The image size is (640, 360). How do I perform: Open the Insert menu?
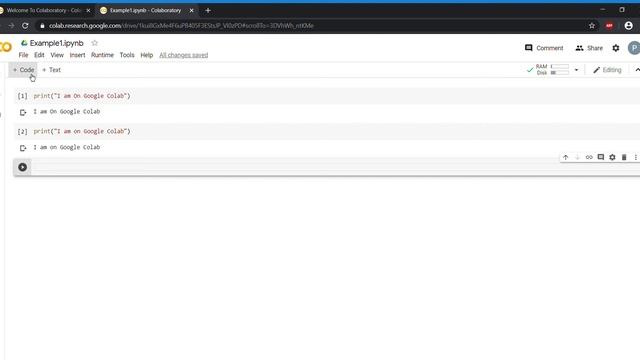77,55
